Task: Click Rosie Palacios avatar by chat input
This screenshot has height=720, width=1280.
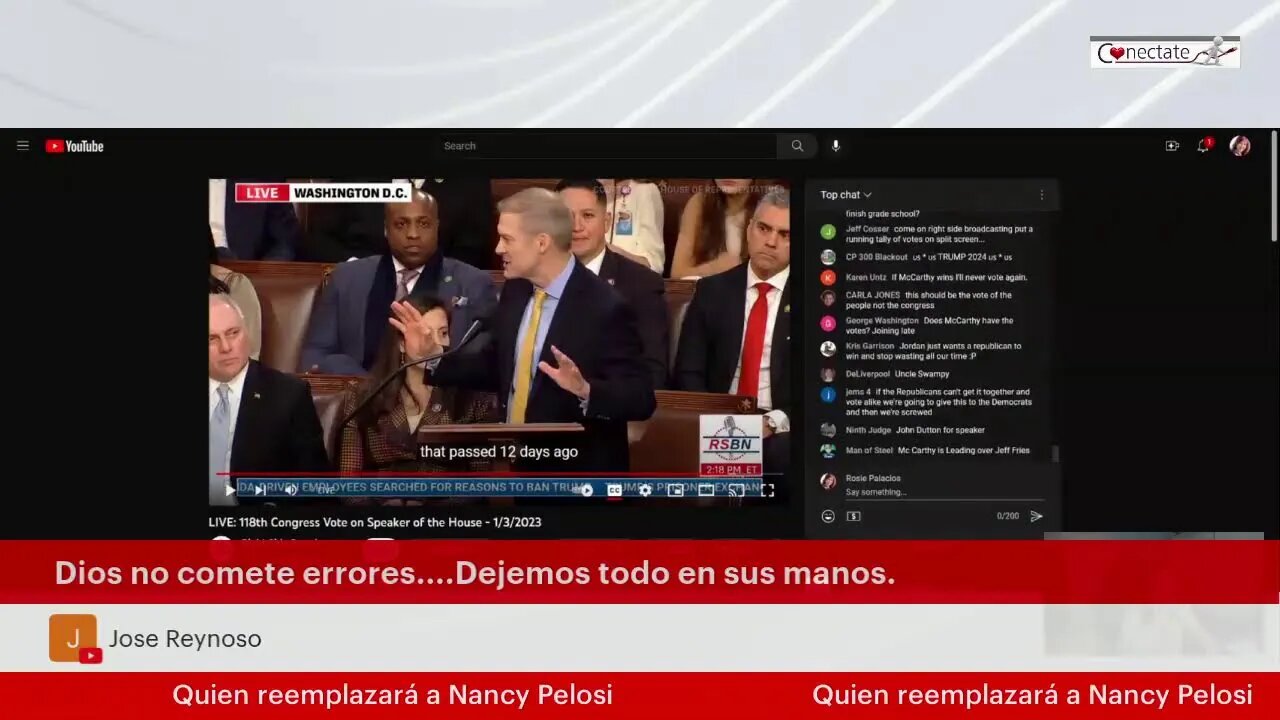Action: click(x=828, y=481)
